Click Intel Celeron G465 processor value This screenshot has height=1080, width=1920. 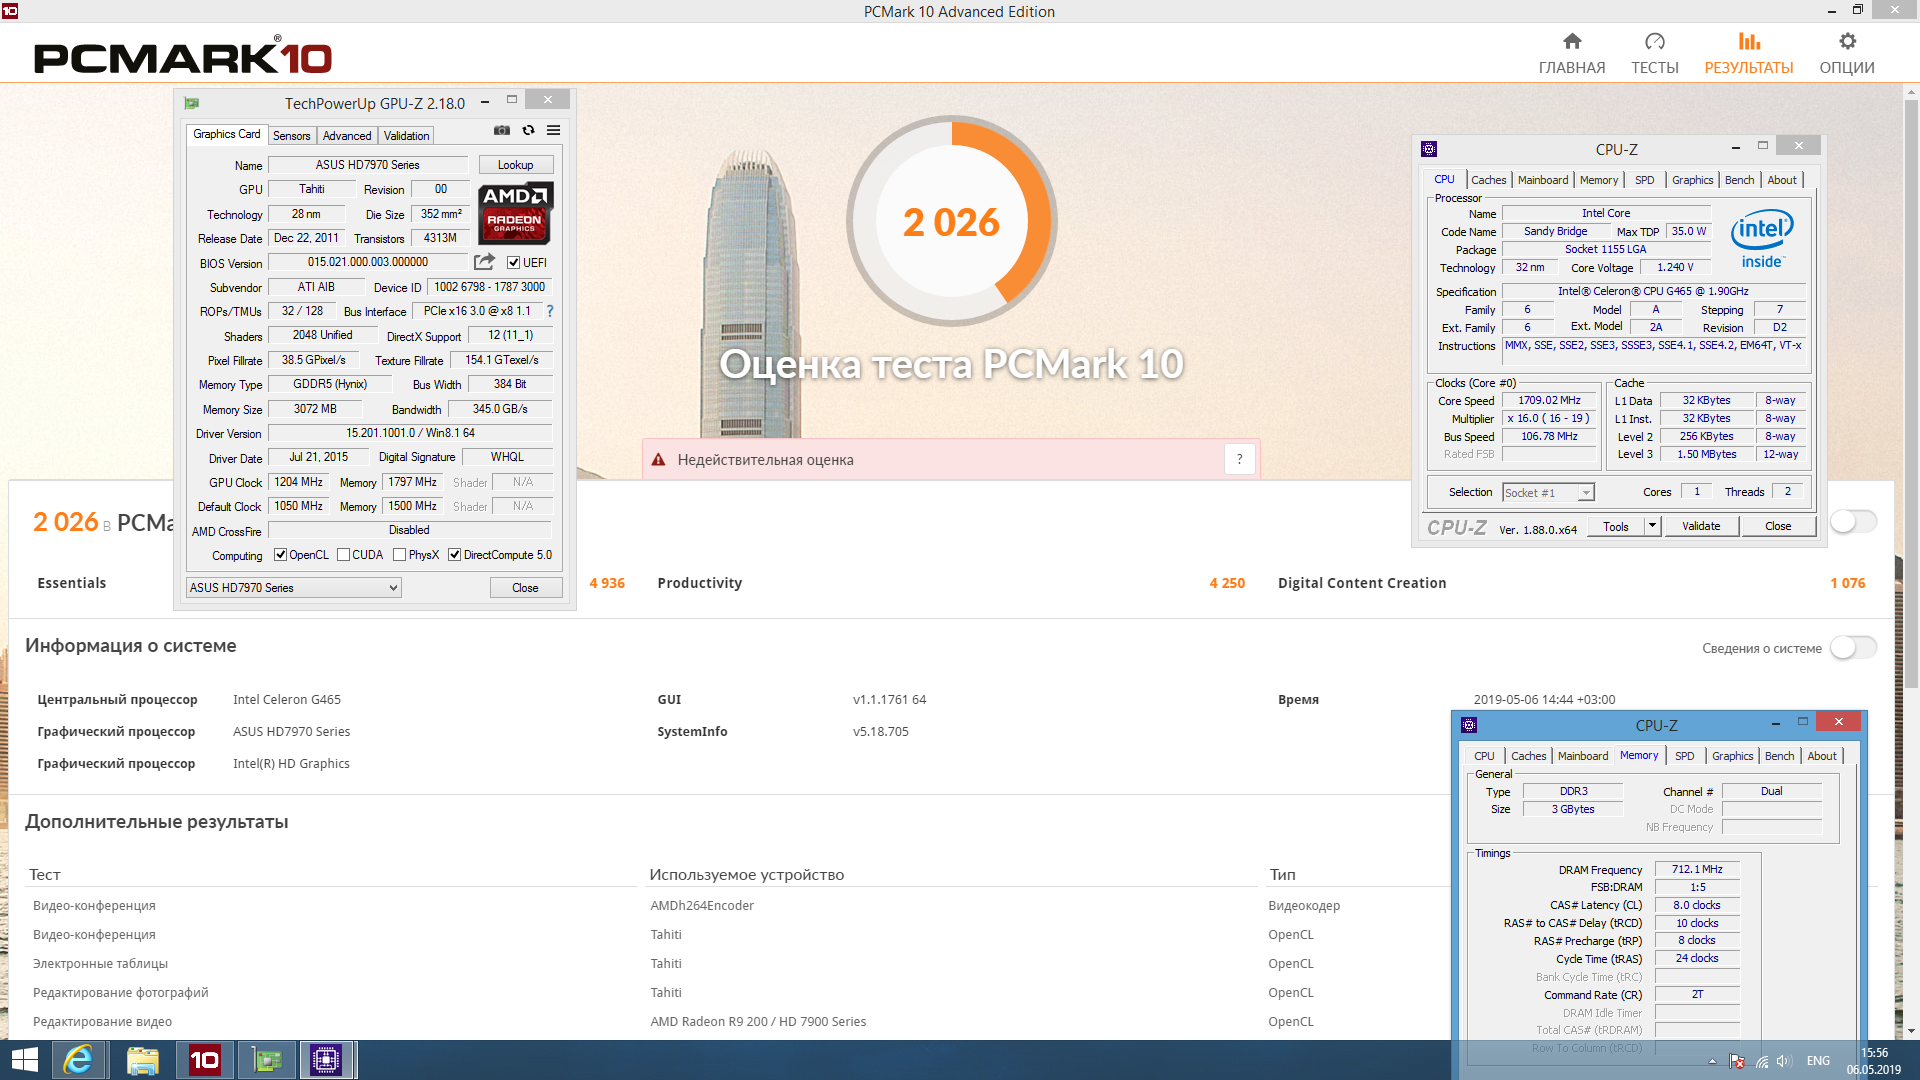(x=287, y=700)
